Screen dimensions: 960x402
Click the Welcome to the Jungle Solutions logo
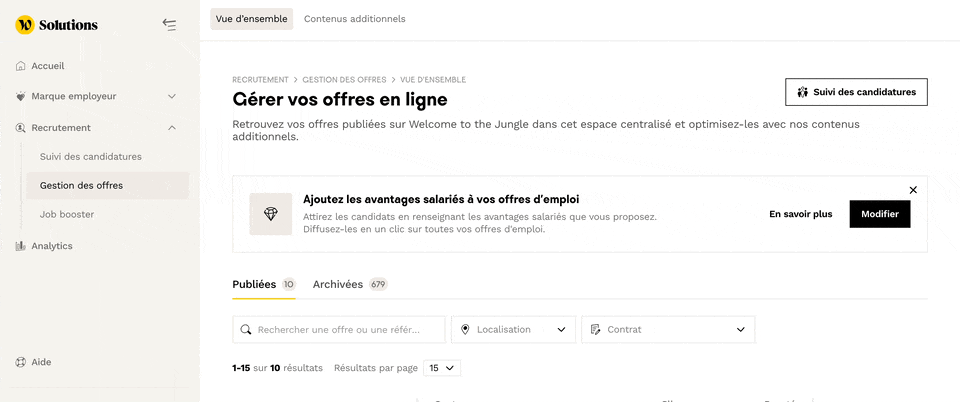coord(57,25)
